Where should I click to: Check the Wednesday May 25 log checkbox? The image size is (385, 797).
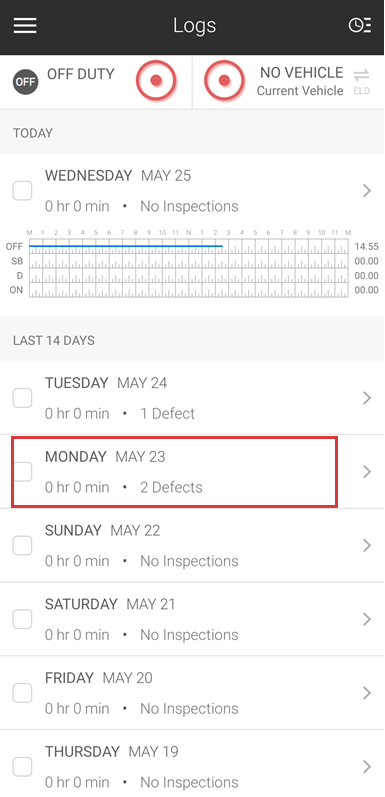click(22, 191)
